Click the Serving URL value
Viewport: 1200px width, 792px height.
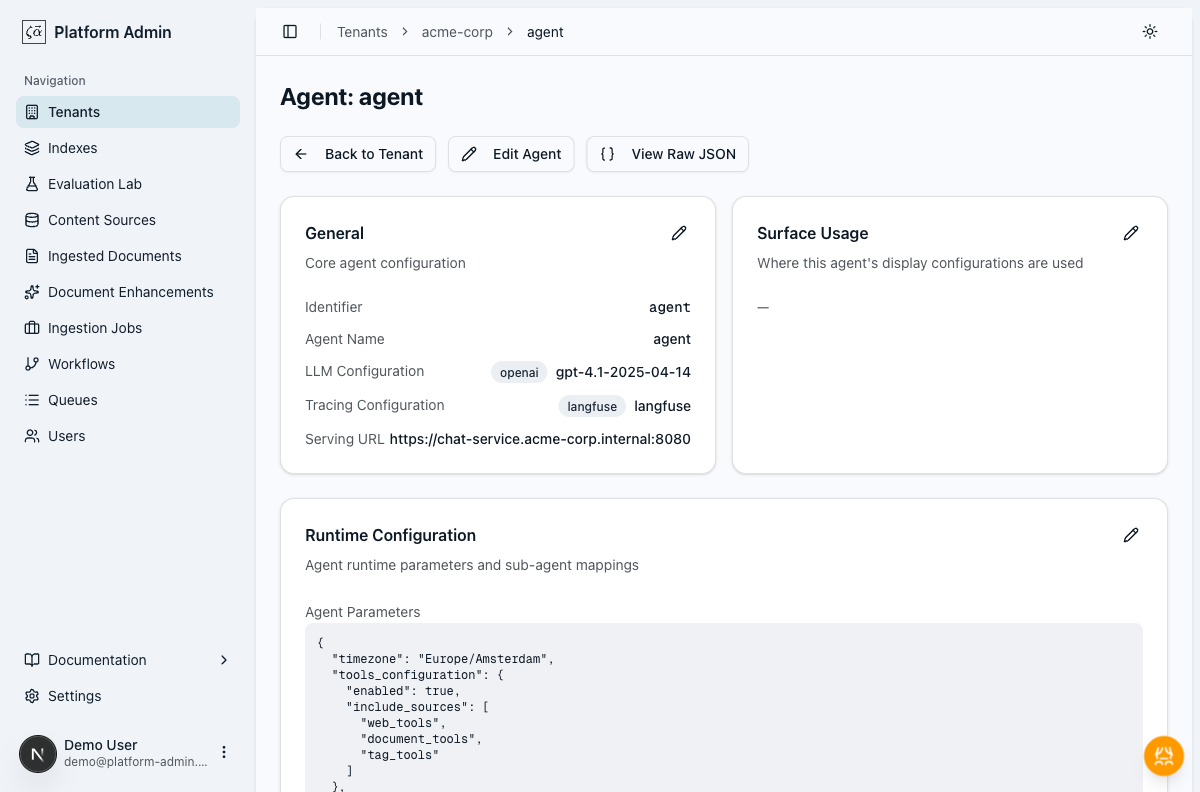[540, 439]
